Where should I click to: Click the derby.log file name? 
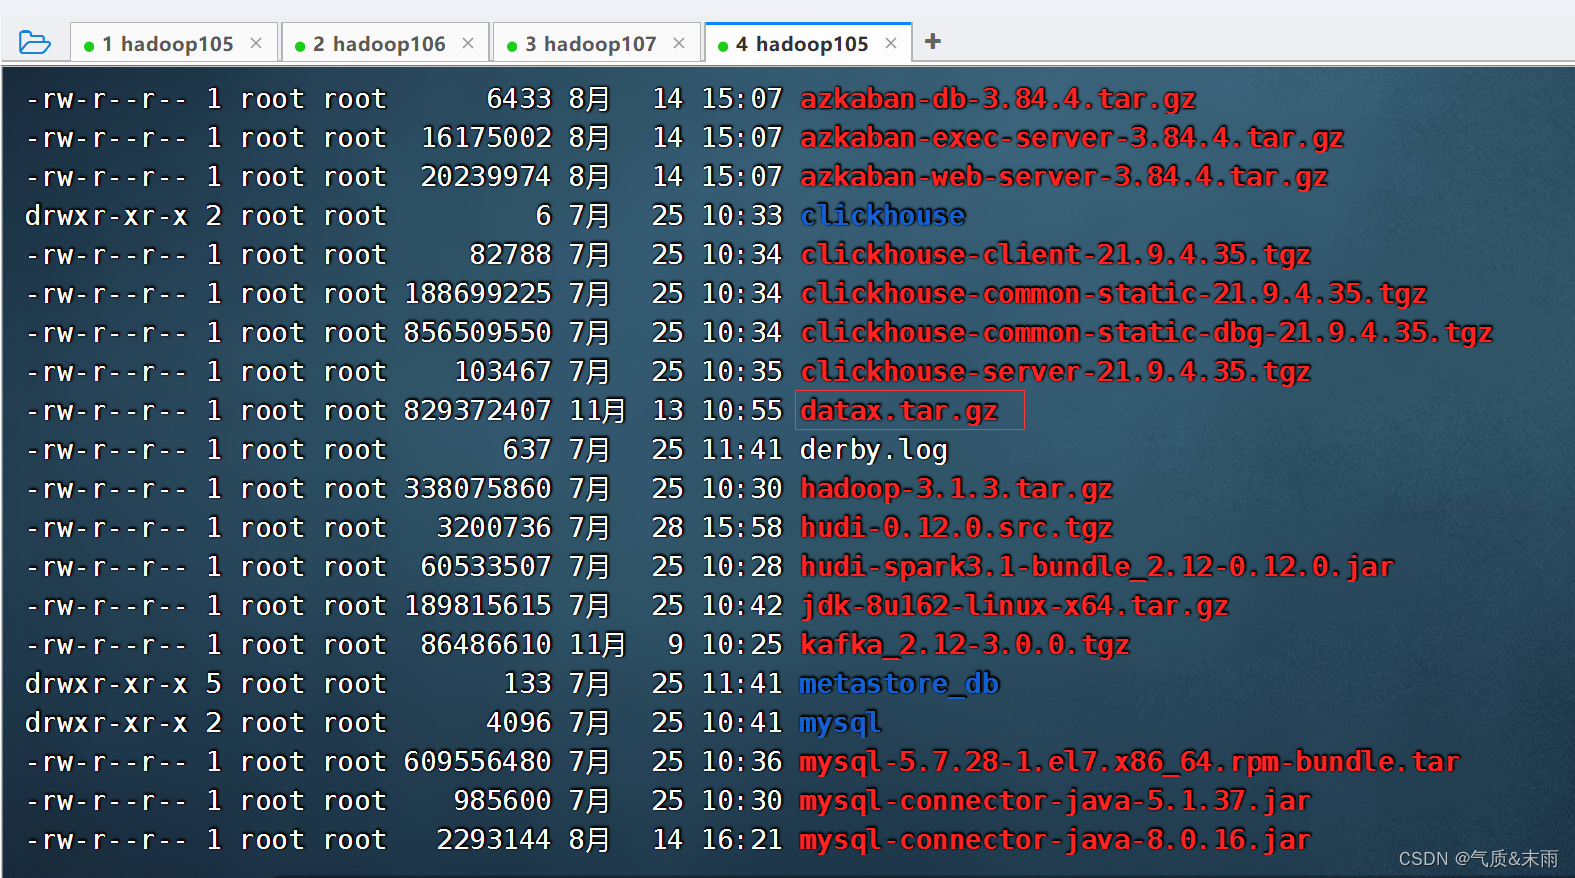point(874,450)
